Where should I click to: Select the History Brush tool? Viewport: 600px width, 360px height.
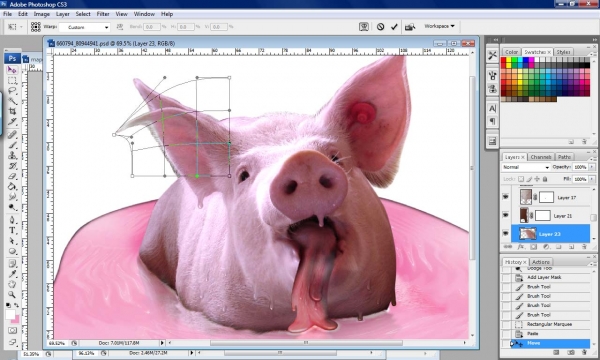click(x=12, y=166)
